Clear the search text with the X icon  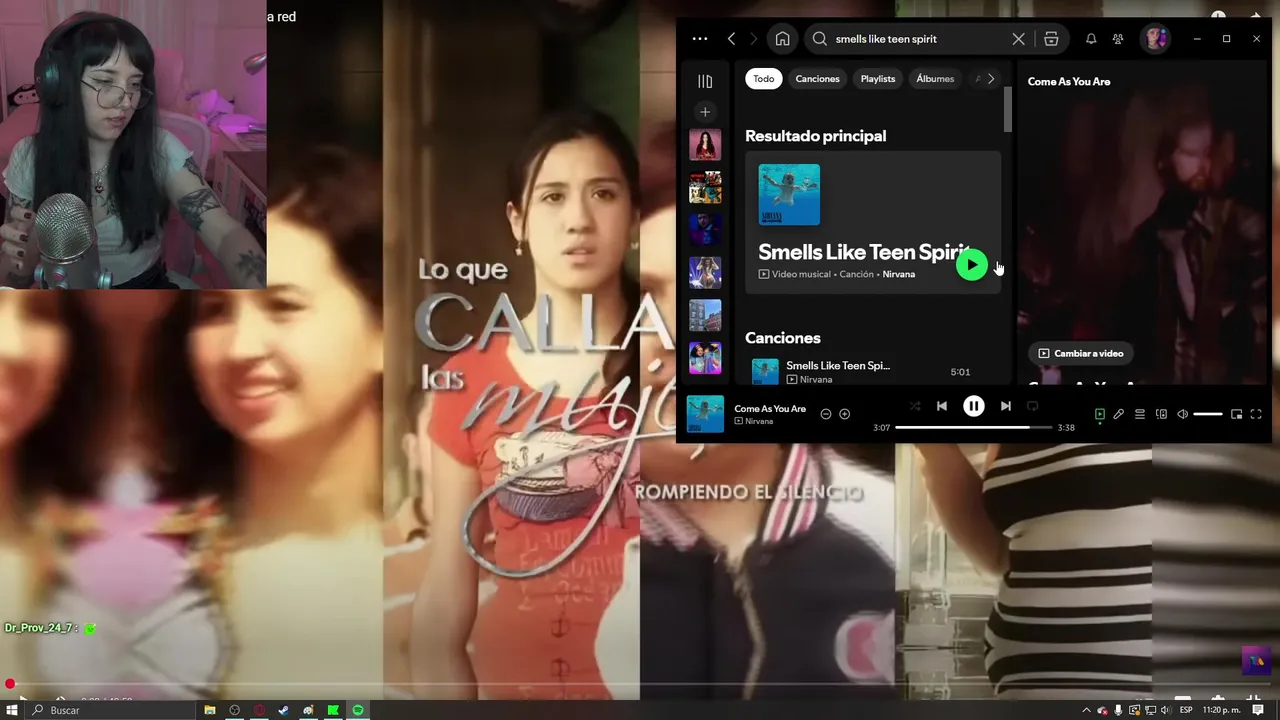pos(1018,39)
